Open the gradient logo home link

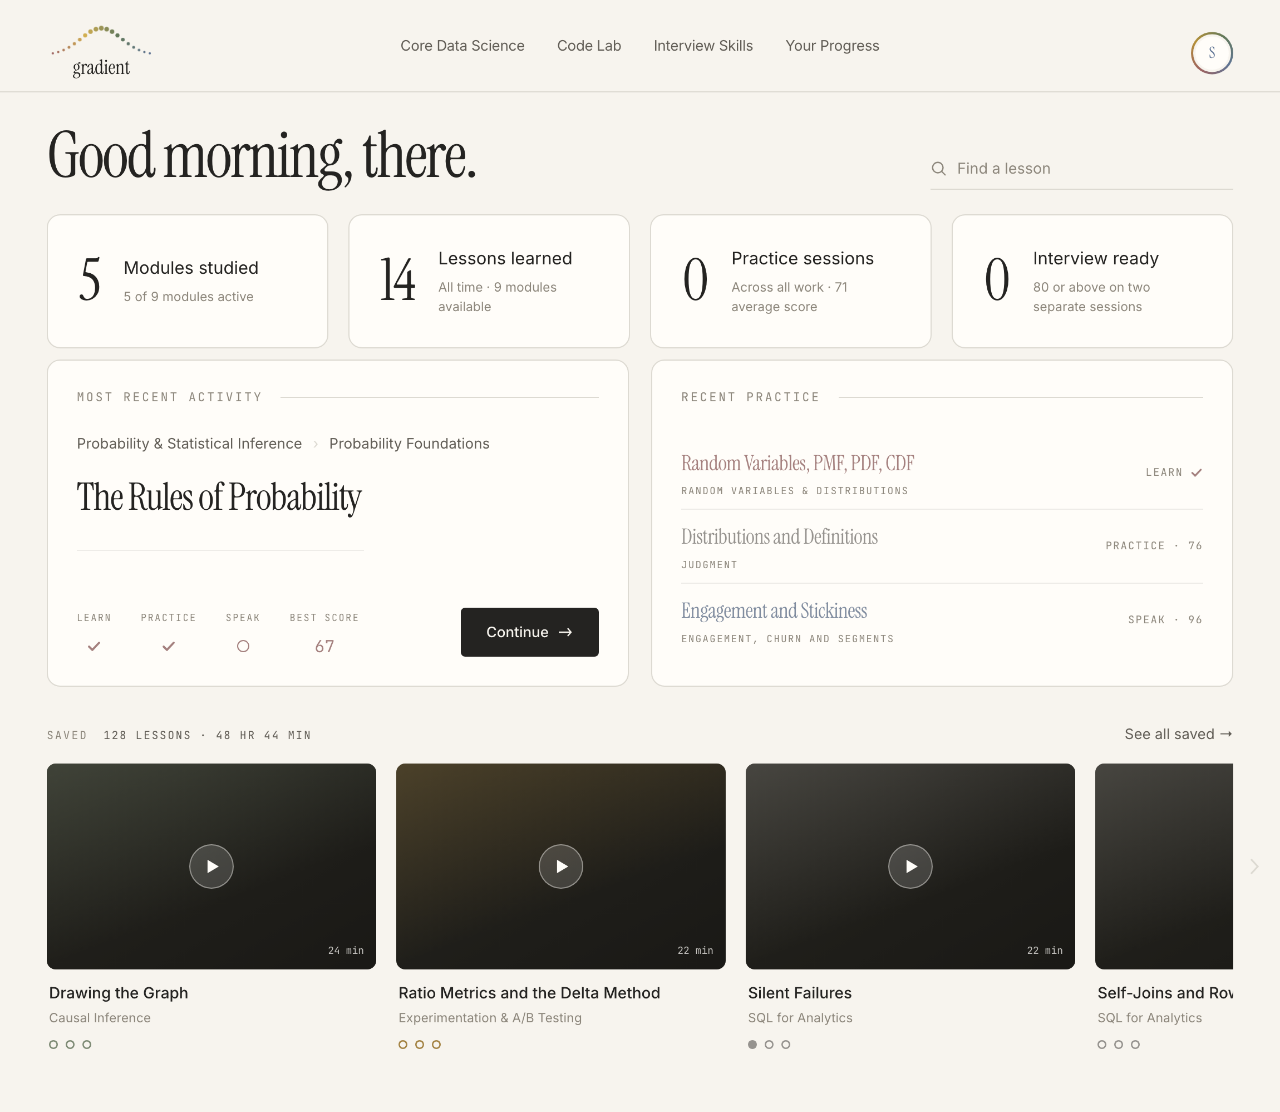point(101,51)
